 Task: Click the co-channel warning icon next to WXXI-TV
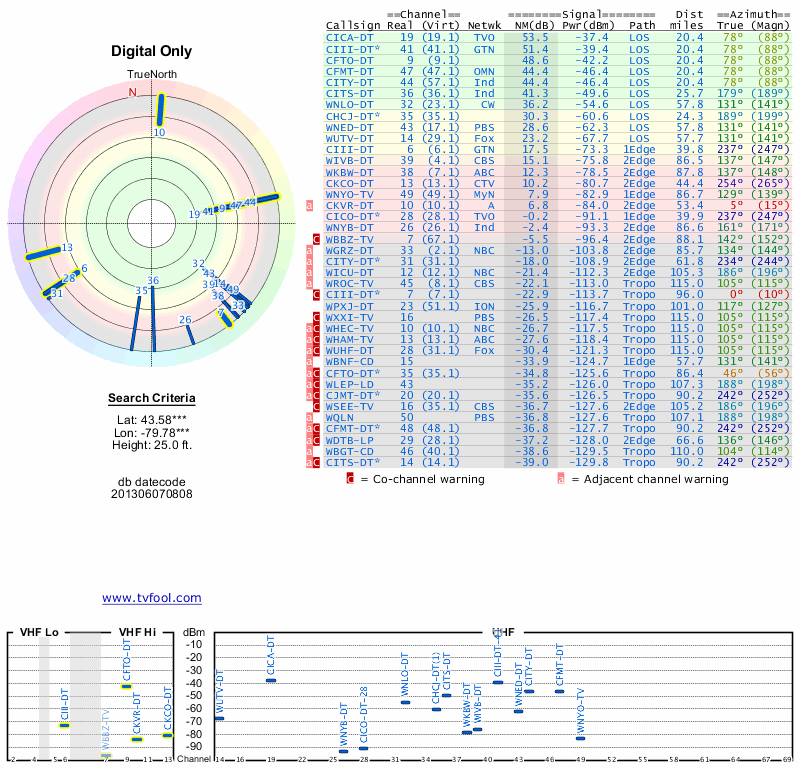316,317
